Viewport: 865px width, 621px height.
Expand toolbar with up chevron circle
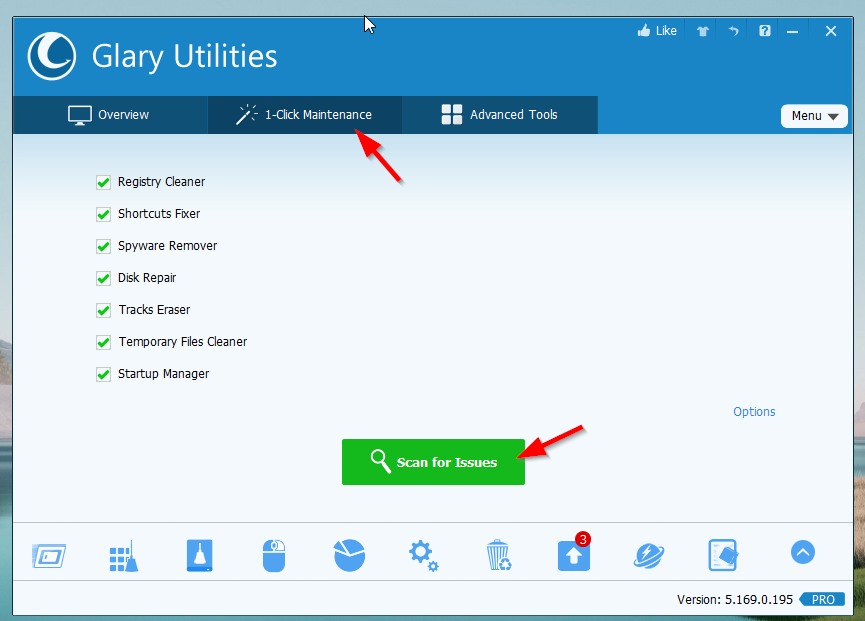[x=803, y=552]
